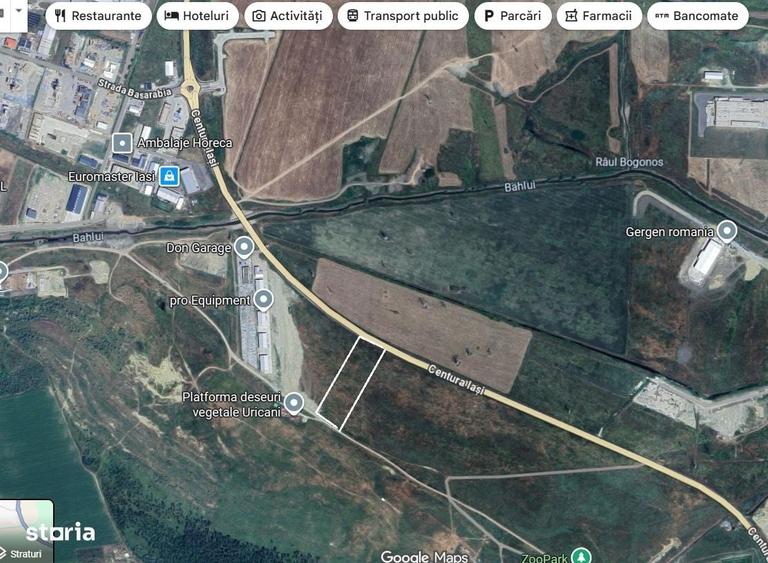Show Activități places on map
The image size is (768, 563).
[288, 16]
